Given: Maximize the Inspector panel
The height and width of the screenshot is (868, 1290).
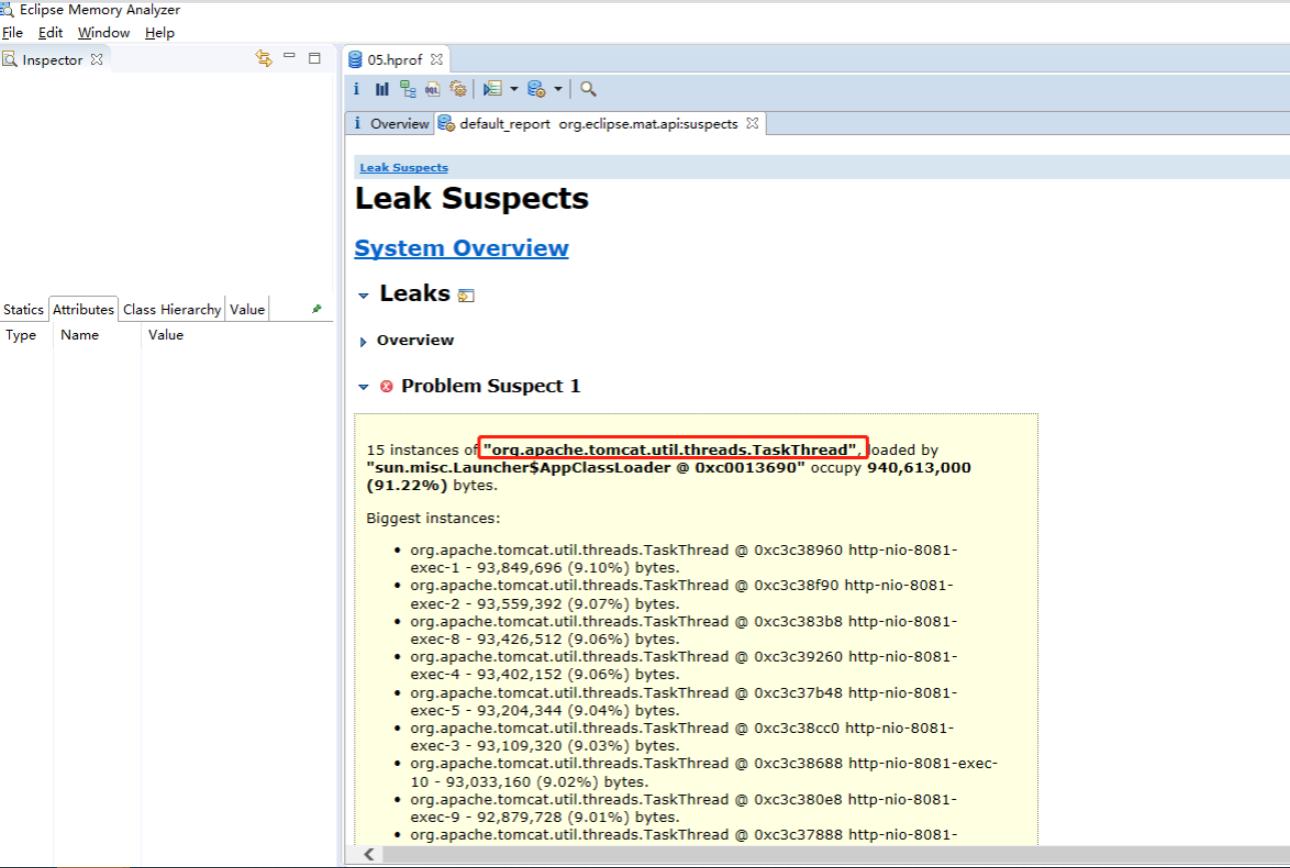Looking at the screenshot, I should click(x=314, y=60).
